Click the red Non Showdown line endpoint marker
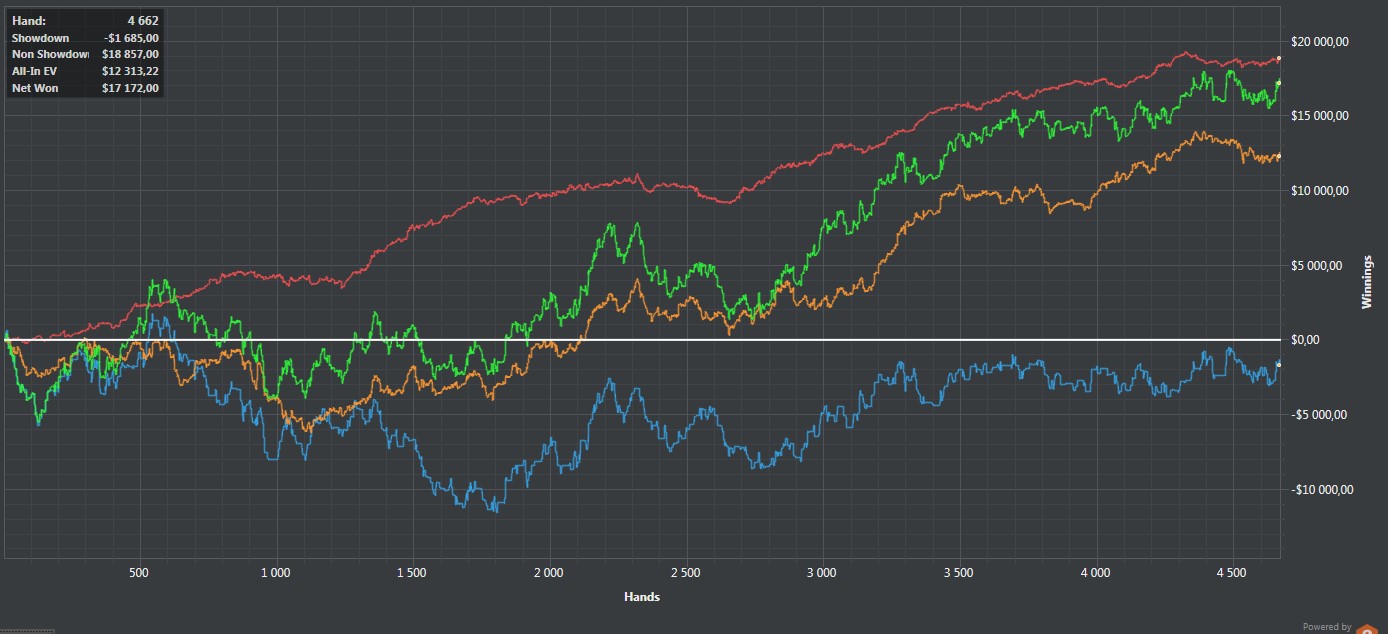The image size is (1388, 634). pos(1279,59)
